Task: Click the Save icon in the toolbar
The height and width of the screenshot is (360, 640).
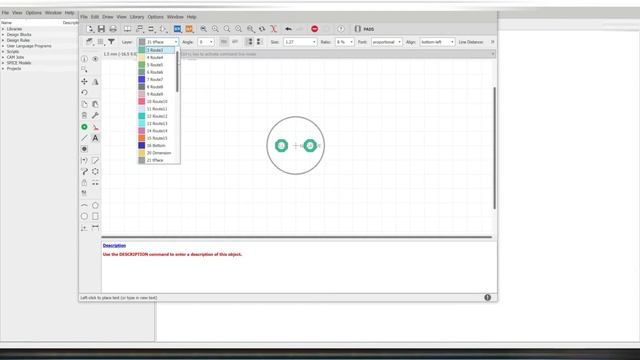Action: pyautogui.click(x=101, y=29)
